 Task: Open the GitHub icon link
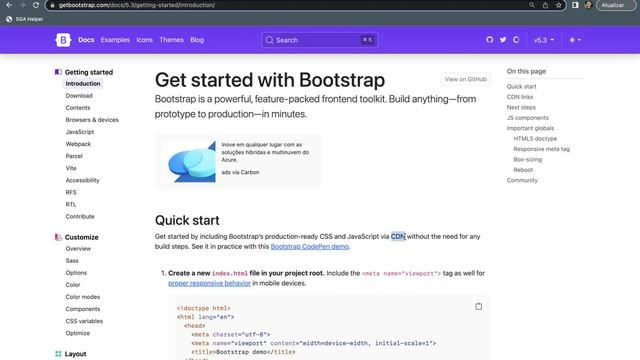point(490,40)
